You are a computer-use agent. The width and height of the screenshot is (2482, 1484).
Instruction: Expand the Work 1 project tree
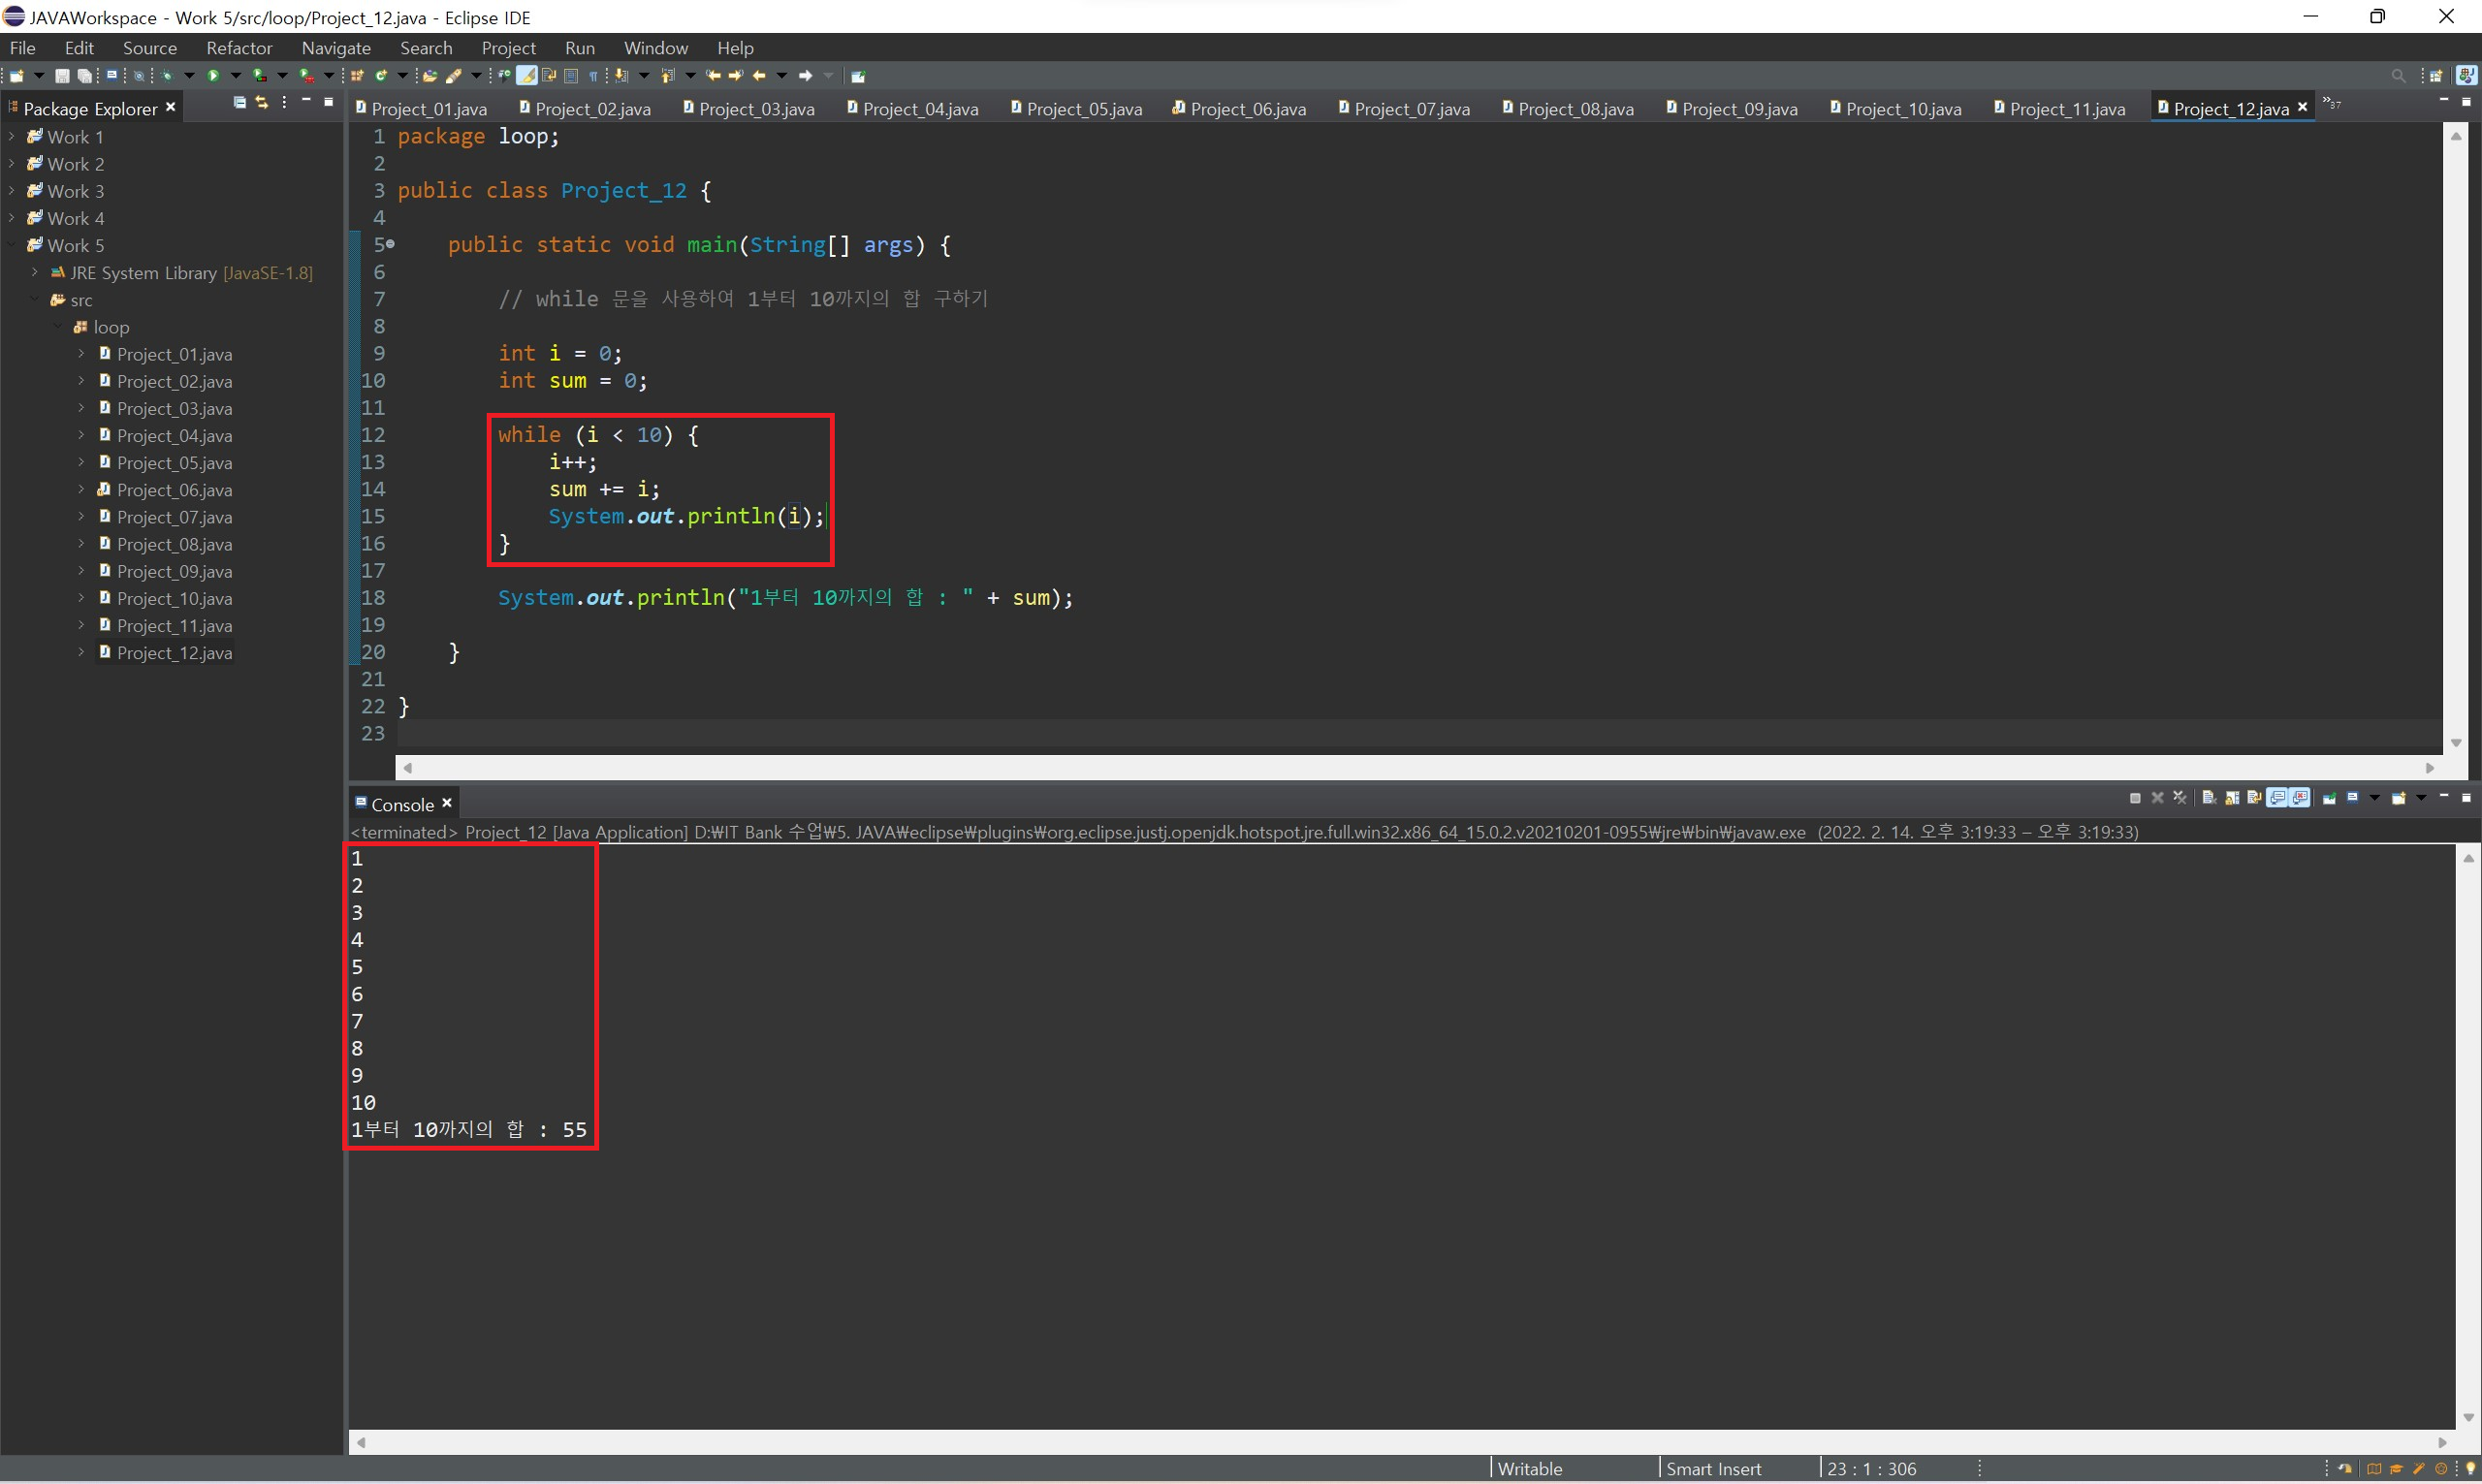(12, 137)
